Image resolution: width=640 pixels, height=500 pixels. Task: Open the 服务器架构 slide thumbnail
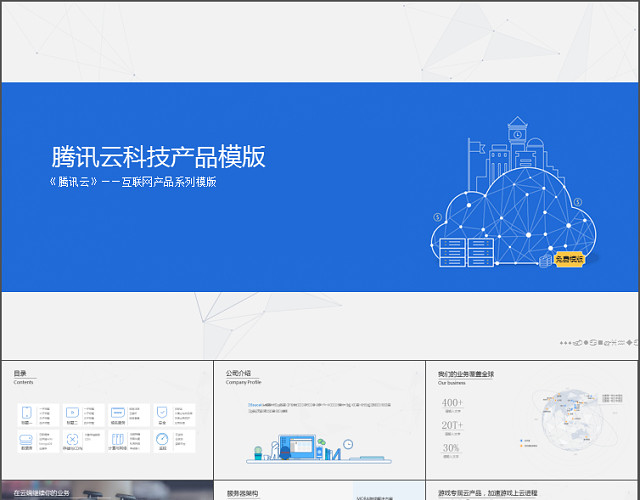(x=320, y=491)
